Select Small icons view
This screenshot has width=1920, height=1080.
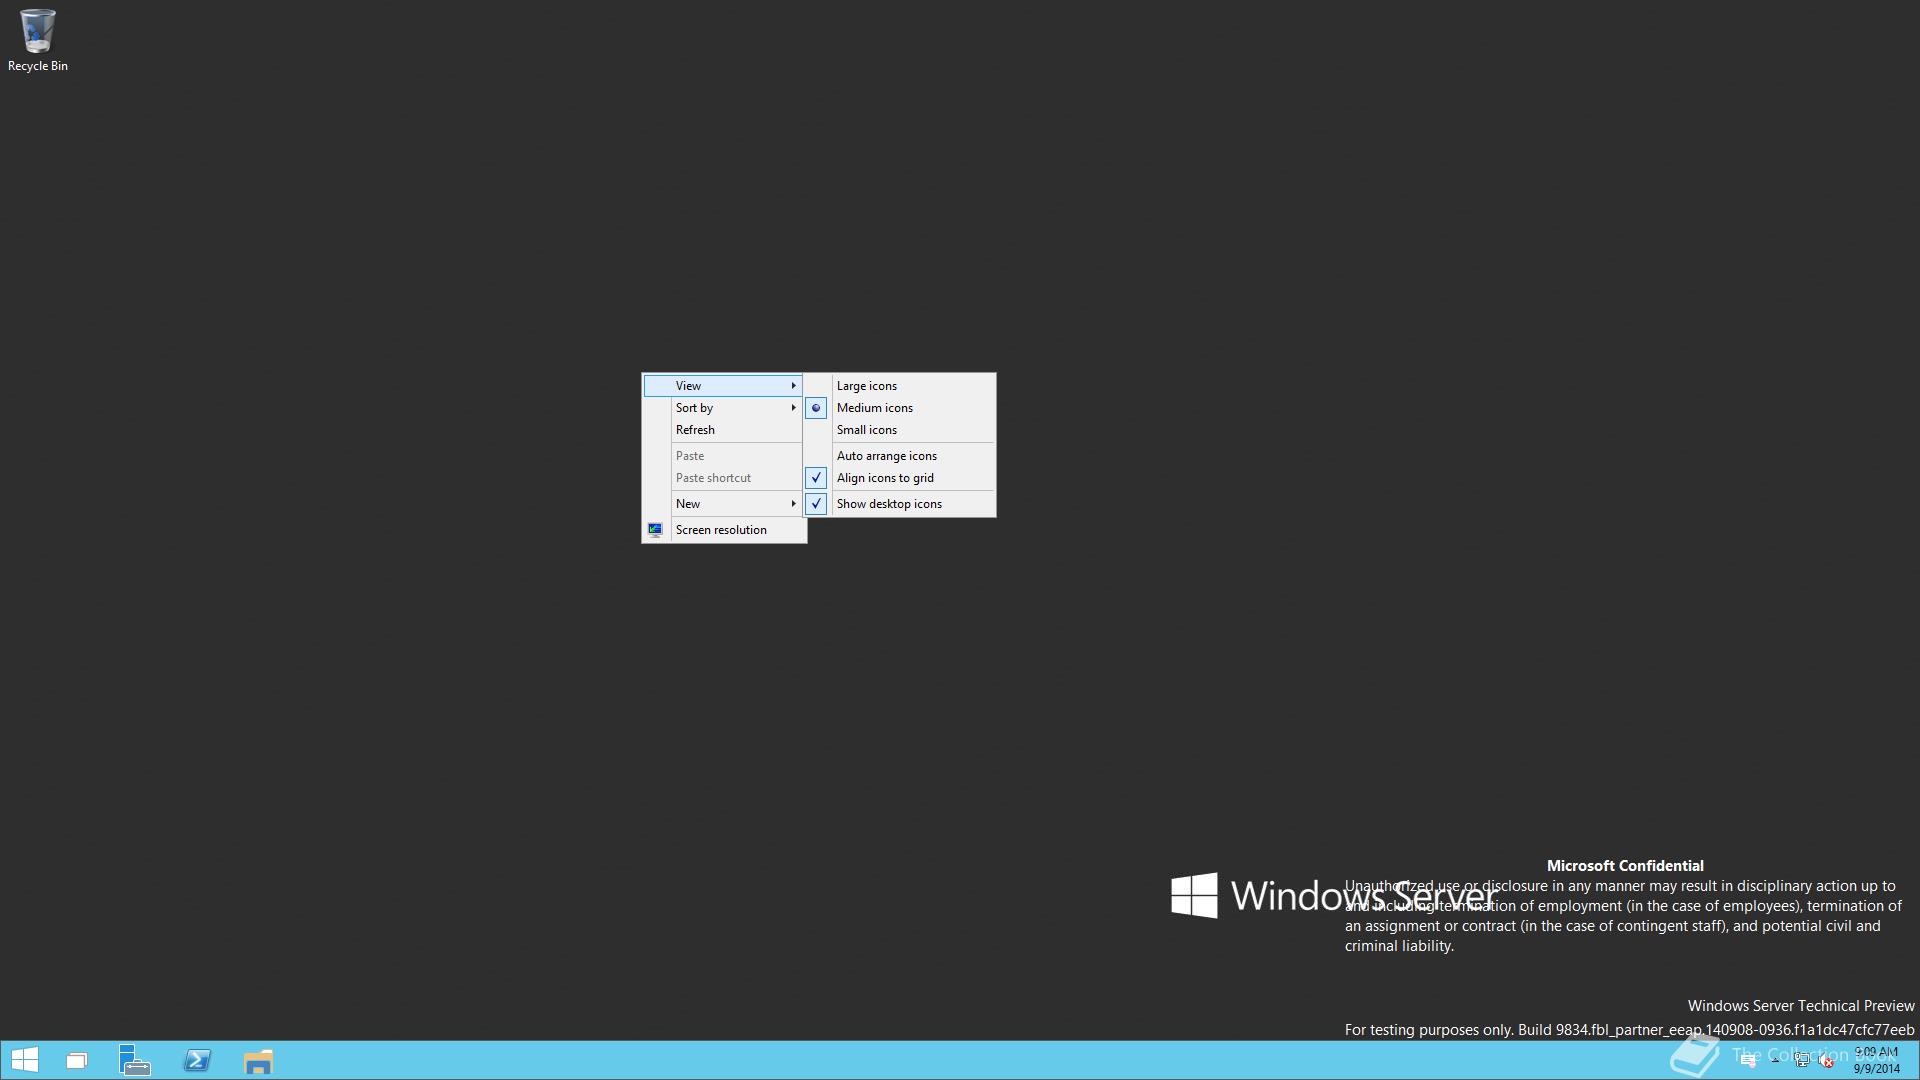click(x=900, y=430)
